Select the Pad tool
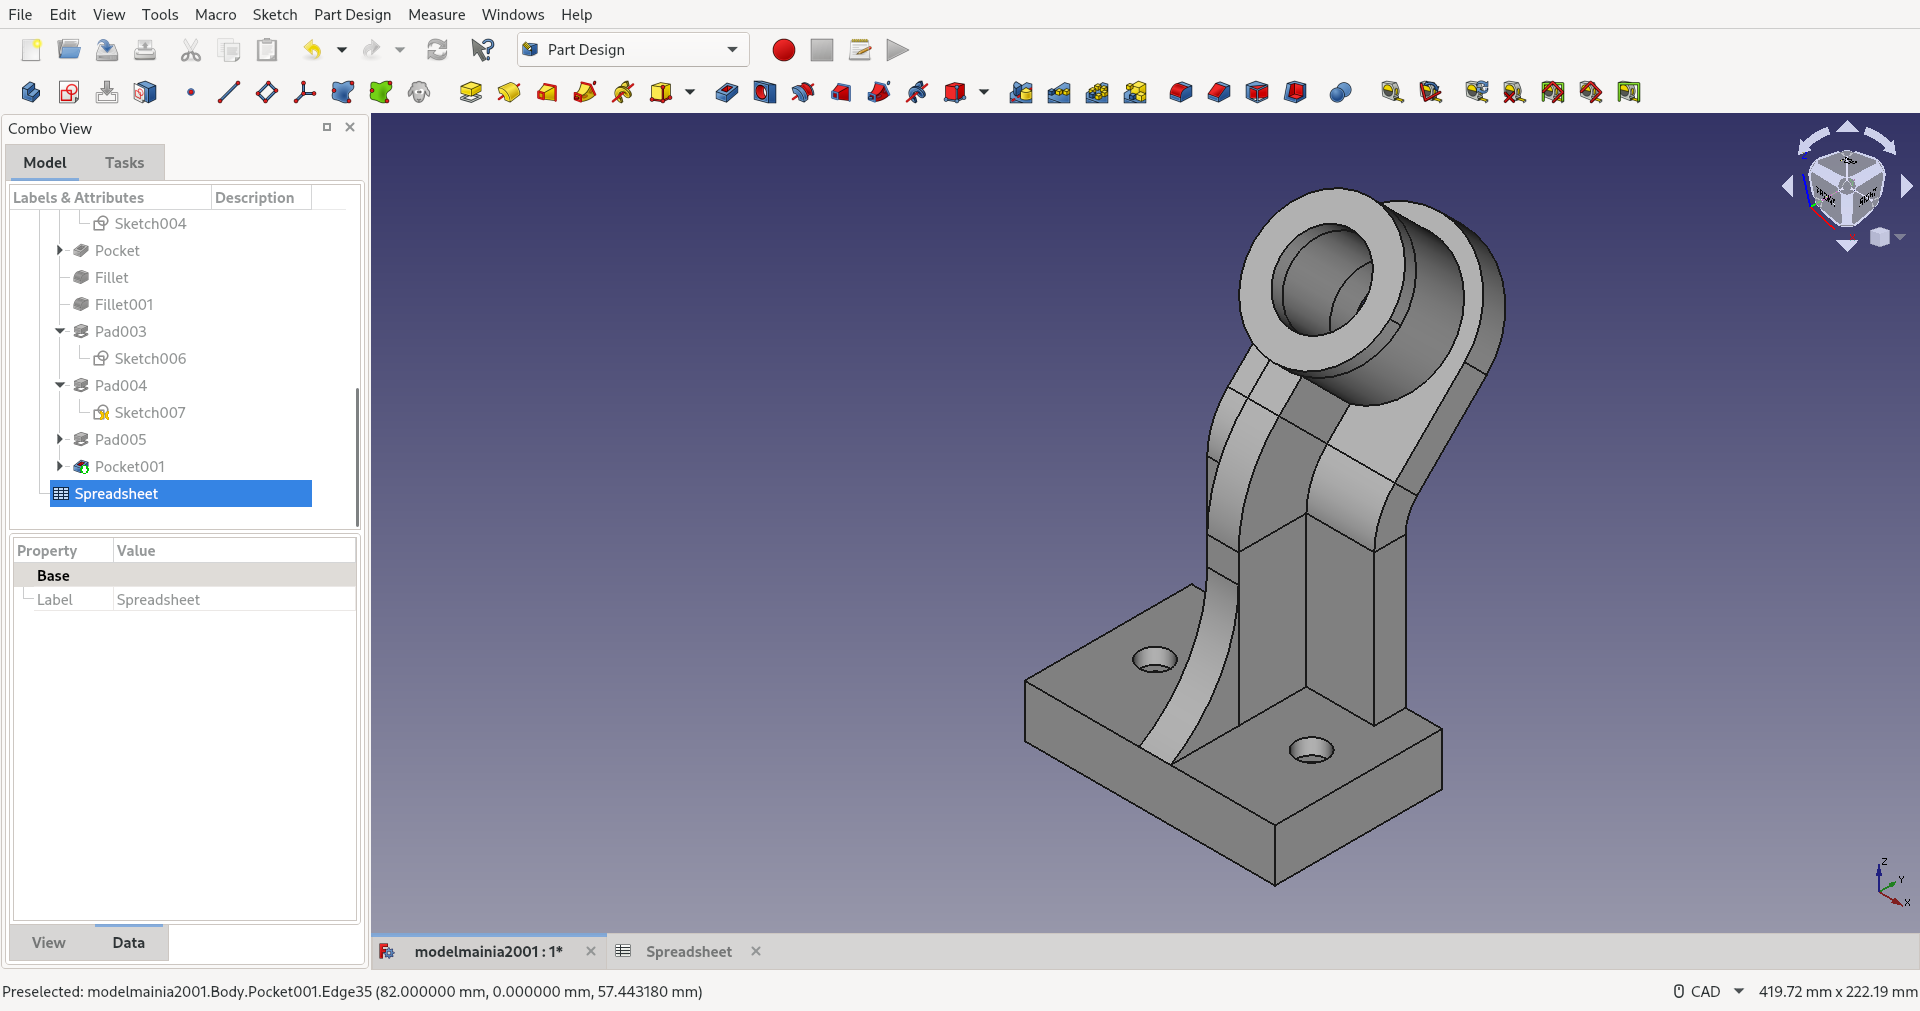This screenshot has height=1011, width=1920. coord(470,92)
